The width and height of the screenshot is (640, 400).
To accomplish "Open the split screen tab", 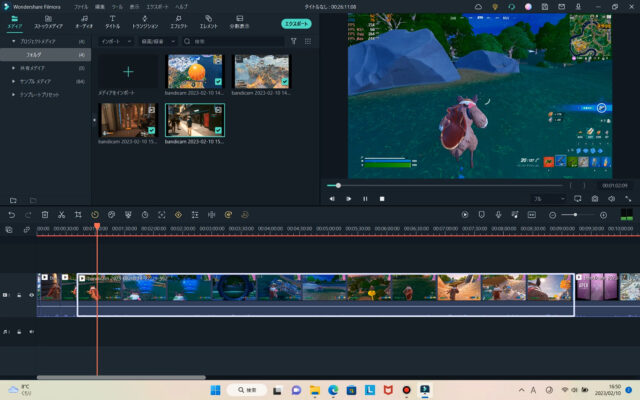I will click(x=240, y=22).
